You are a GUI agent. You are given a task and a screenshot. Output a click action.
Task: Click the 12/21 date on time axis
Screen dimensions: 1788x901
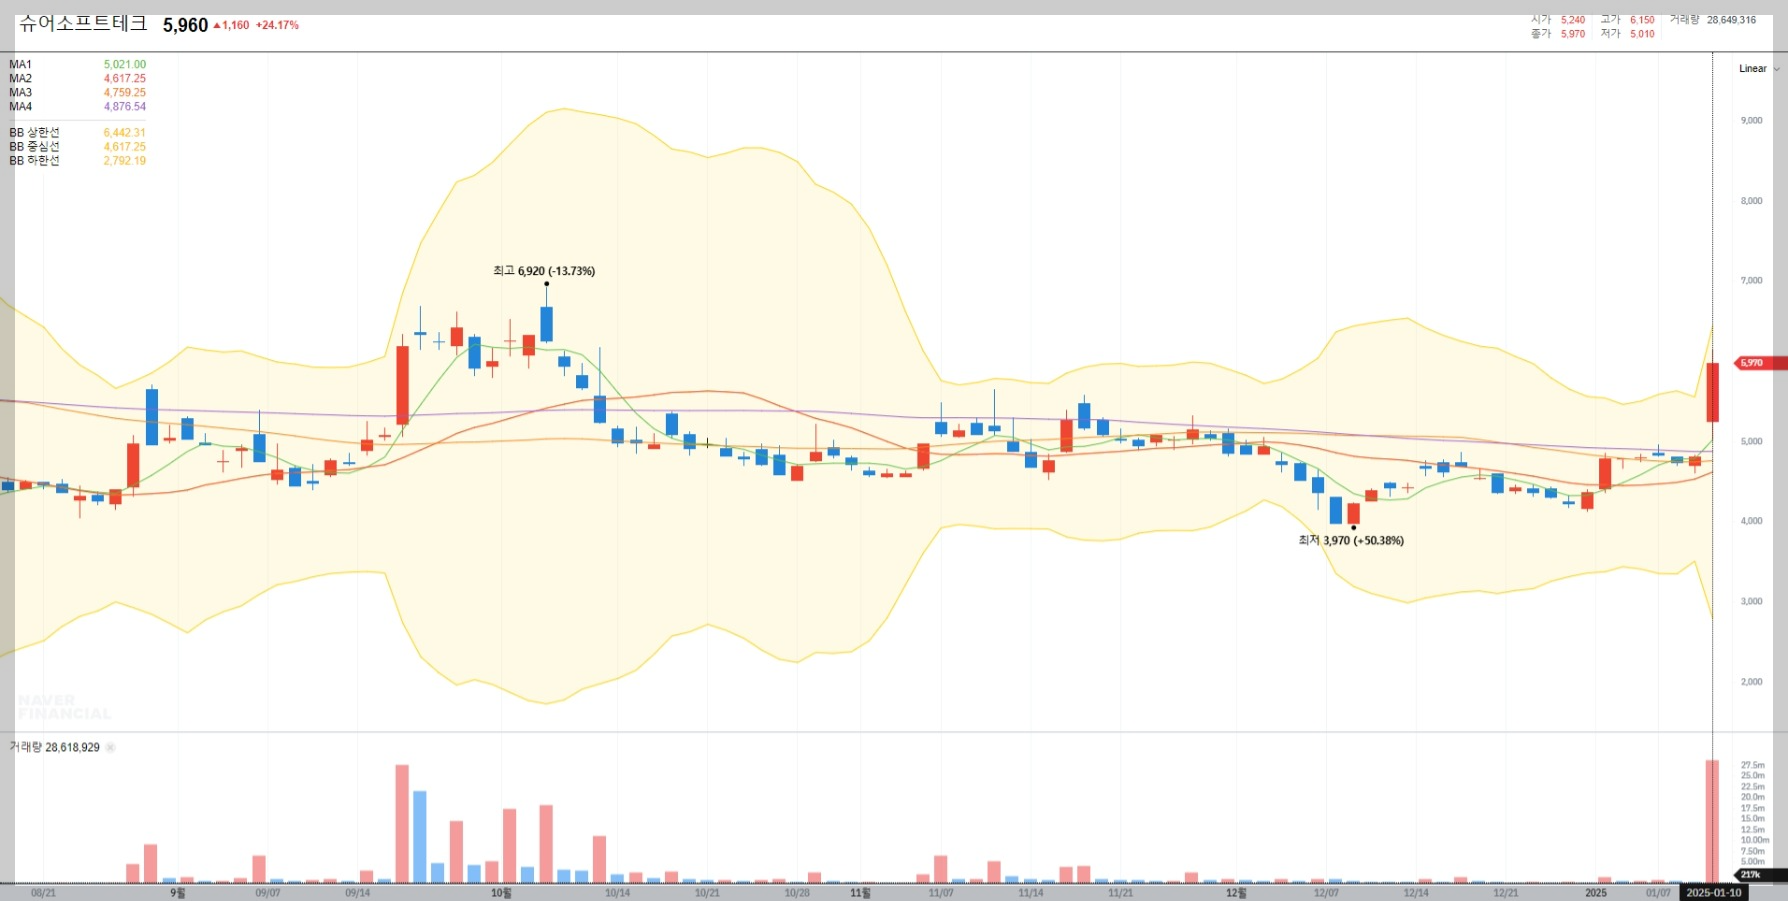[1506, 892]
